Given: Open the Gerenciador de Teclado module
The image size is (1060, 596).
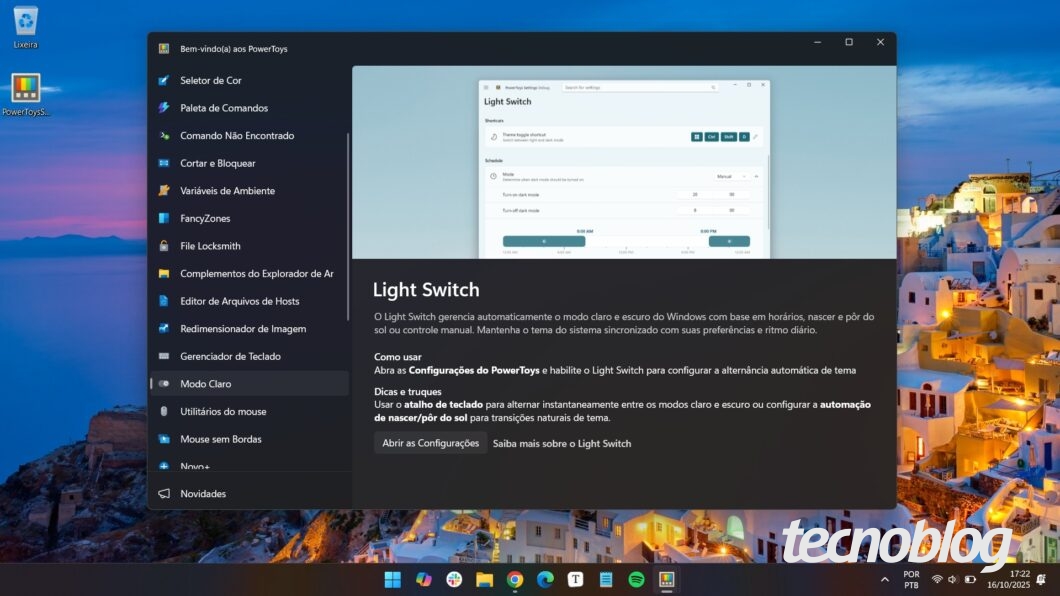Looking at the screenshot, I should click(222, 356).
